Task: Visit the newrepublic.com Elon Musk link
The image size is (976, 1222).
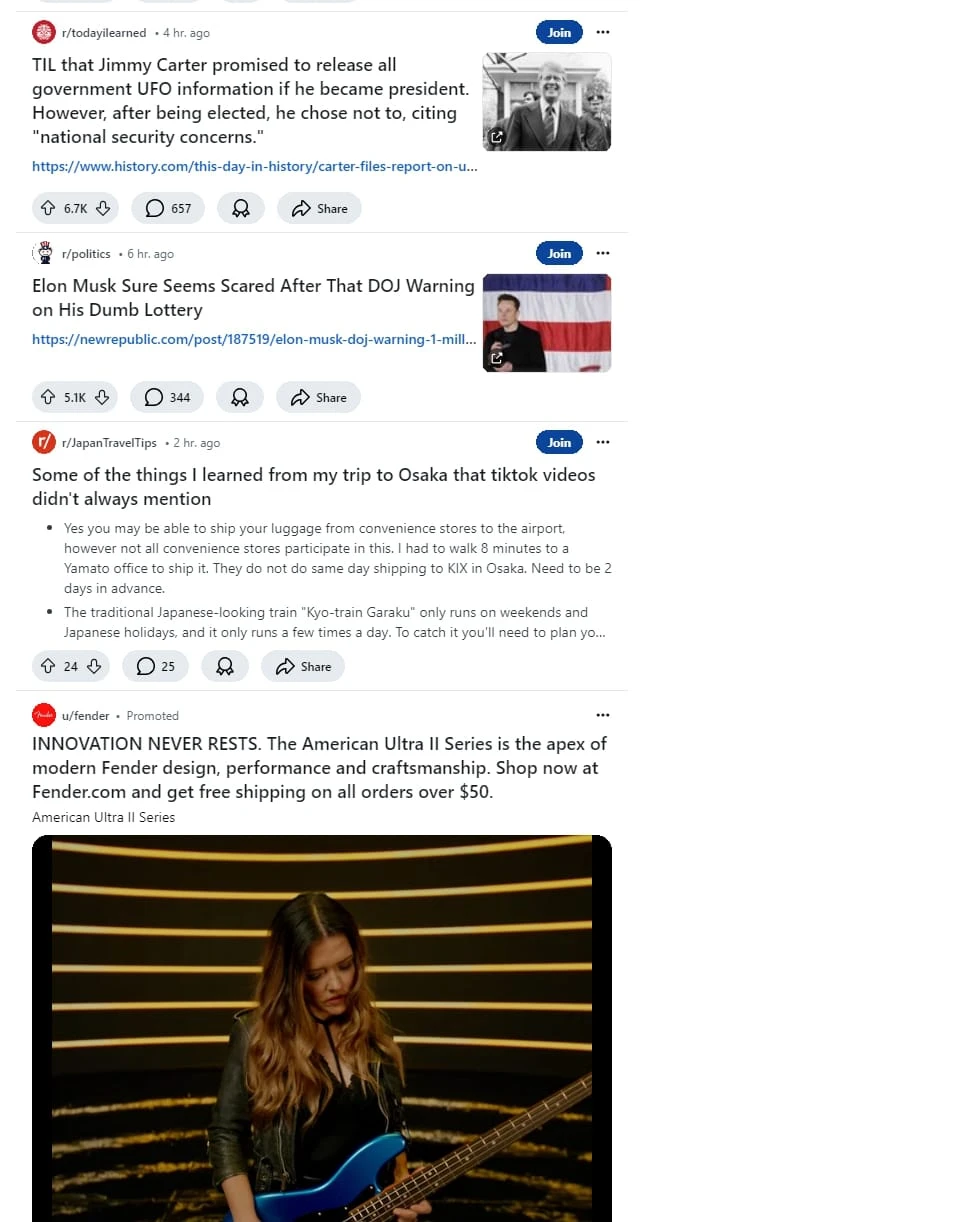Action: (x=255, y=339)
